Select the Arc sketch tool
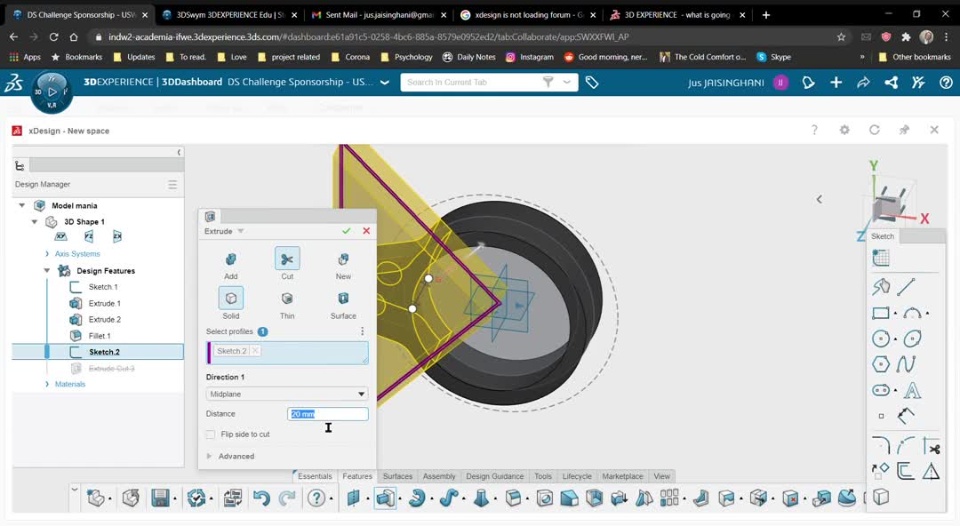 pyautogui.click(x=912, y=313)
